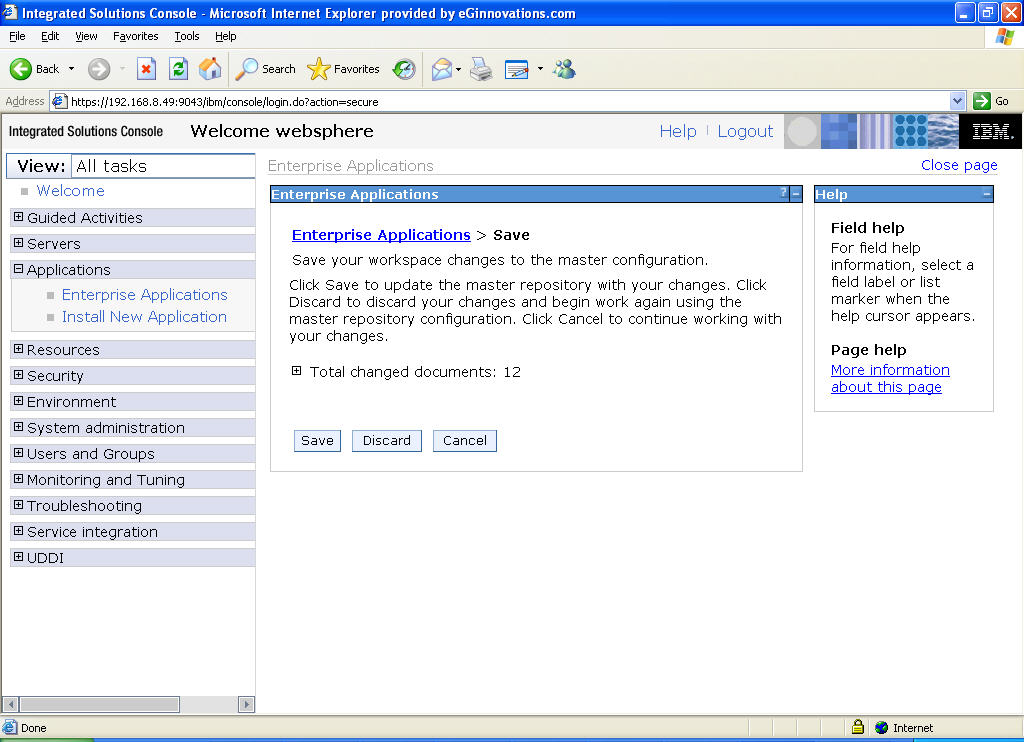
Task: Click the security lock icon in status bar
Action: (x=857, y=727)
